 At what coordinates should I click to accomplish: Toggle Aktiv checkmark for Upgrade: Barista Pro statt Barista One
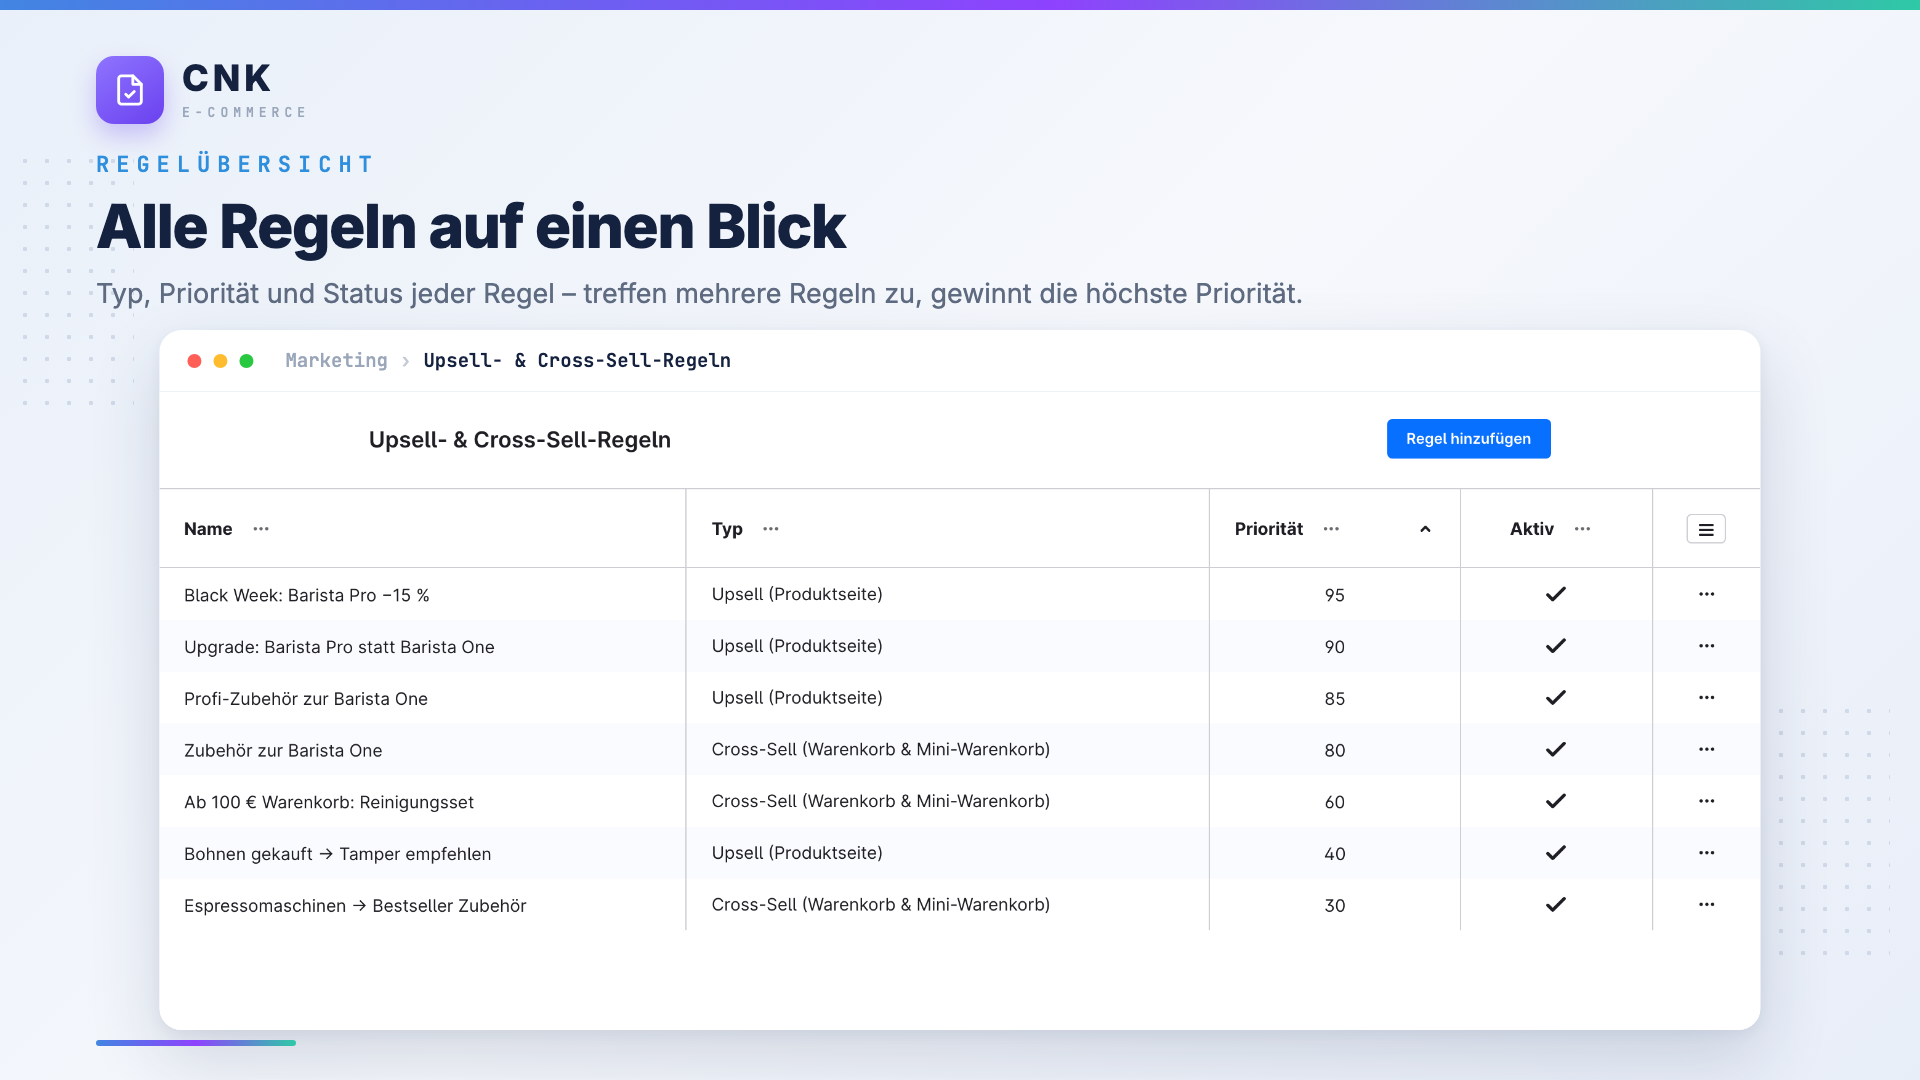1556,646
